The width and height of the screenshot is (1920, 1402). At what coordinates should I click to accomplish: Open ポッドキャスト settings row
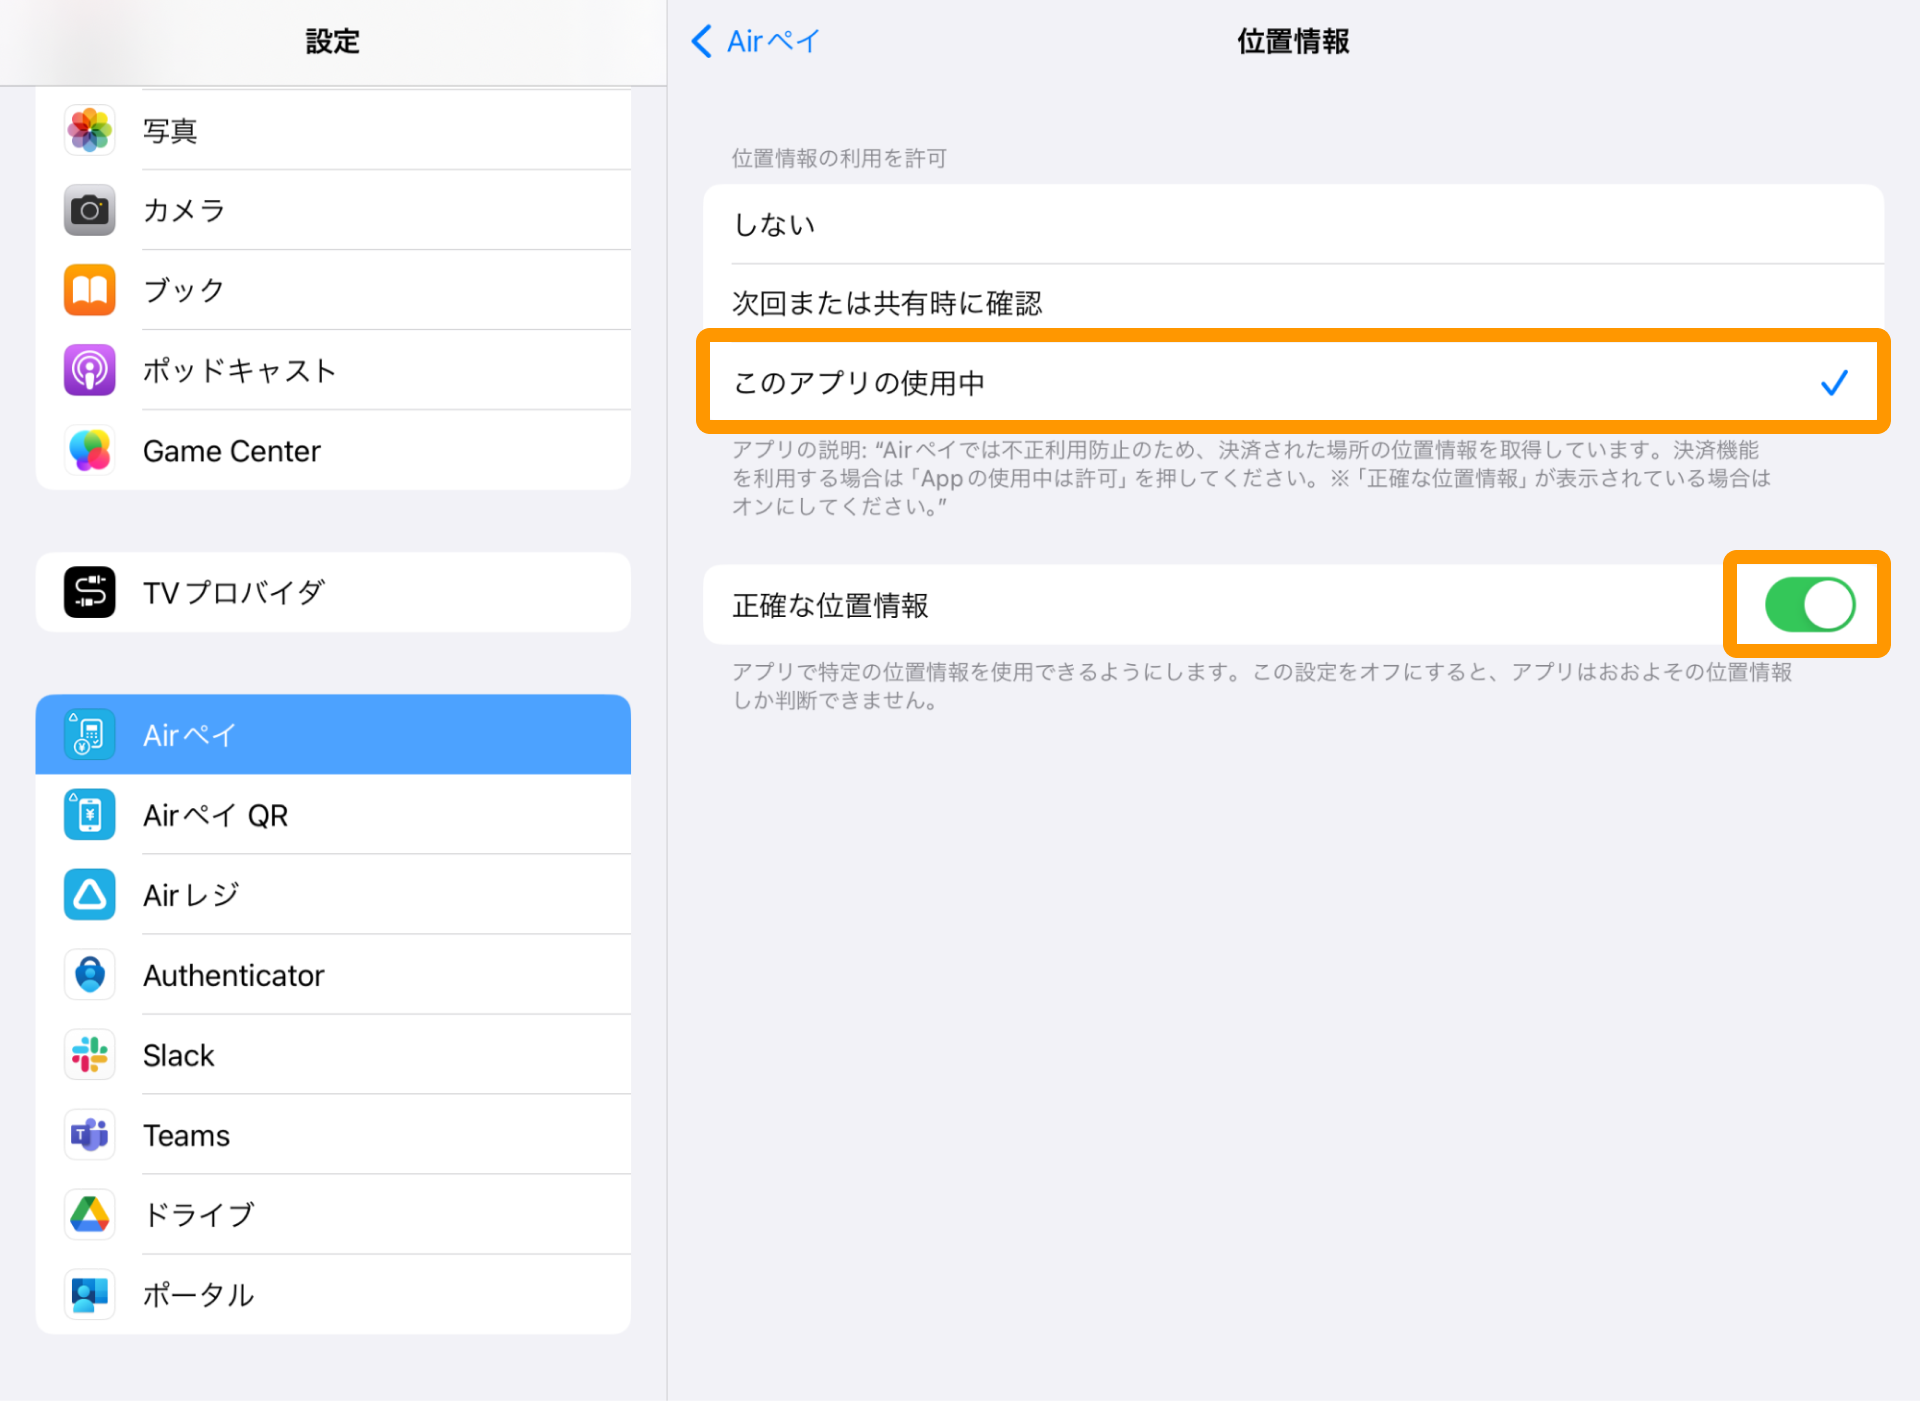tap(333, 370)
